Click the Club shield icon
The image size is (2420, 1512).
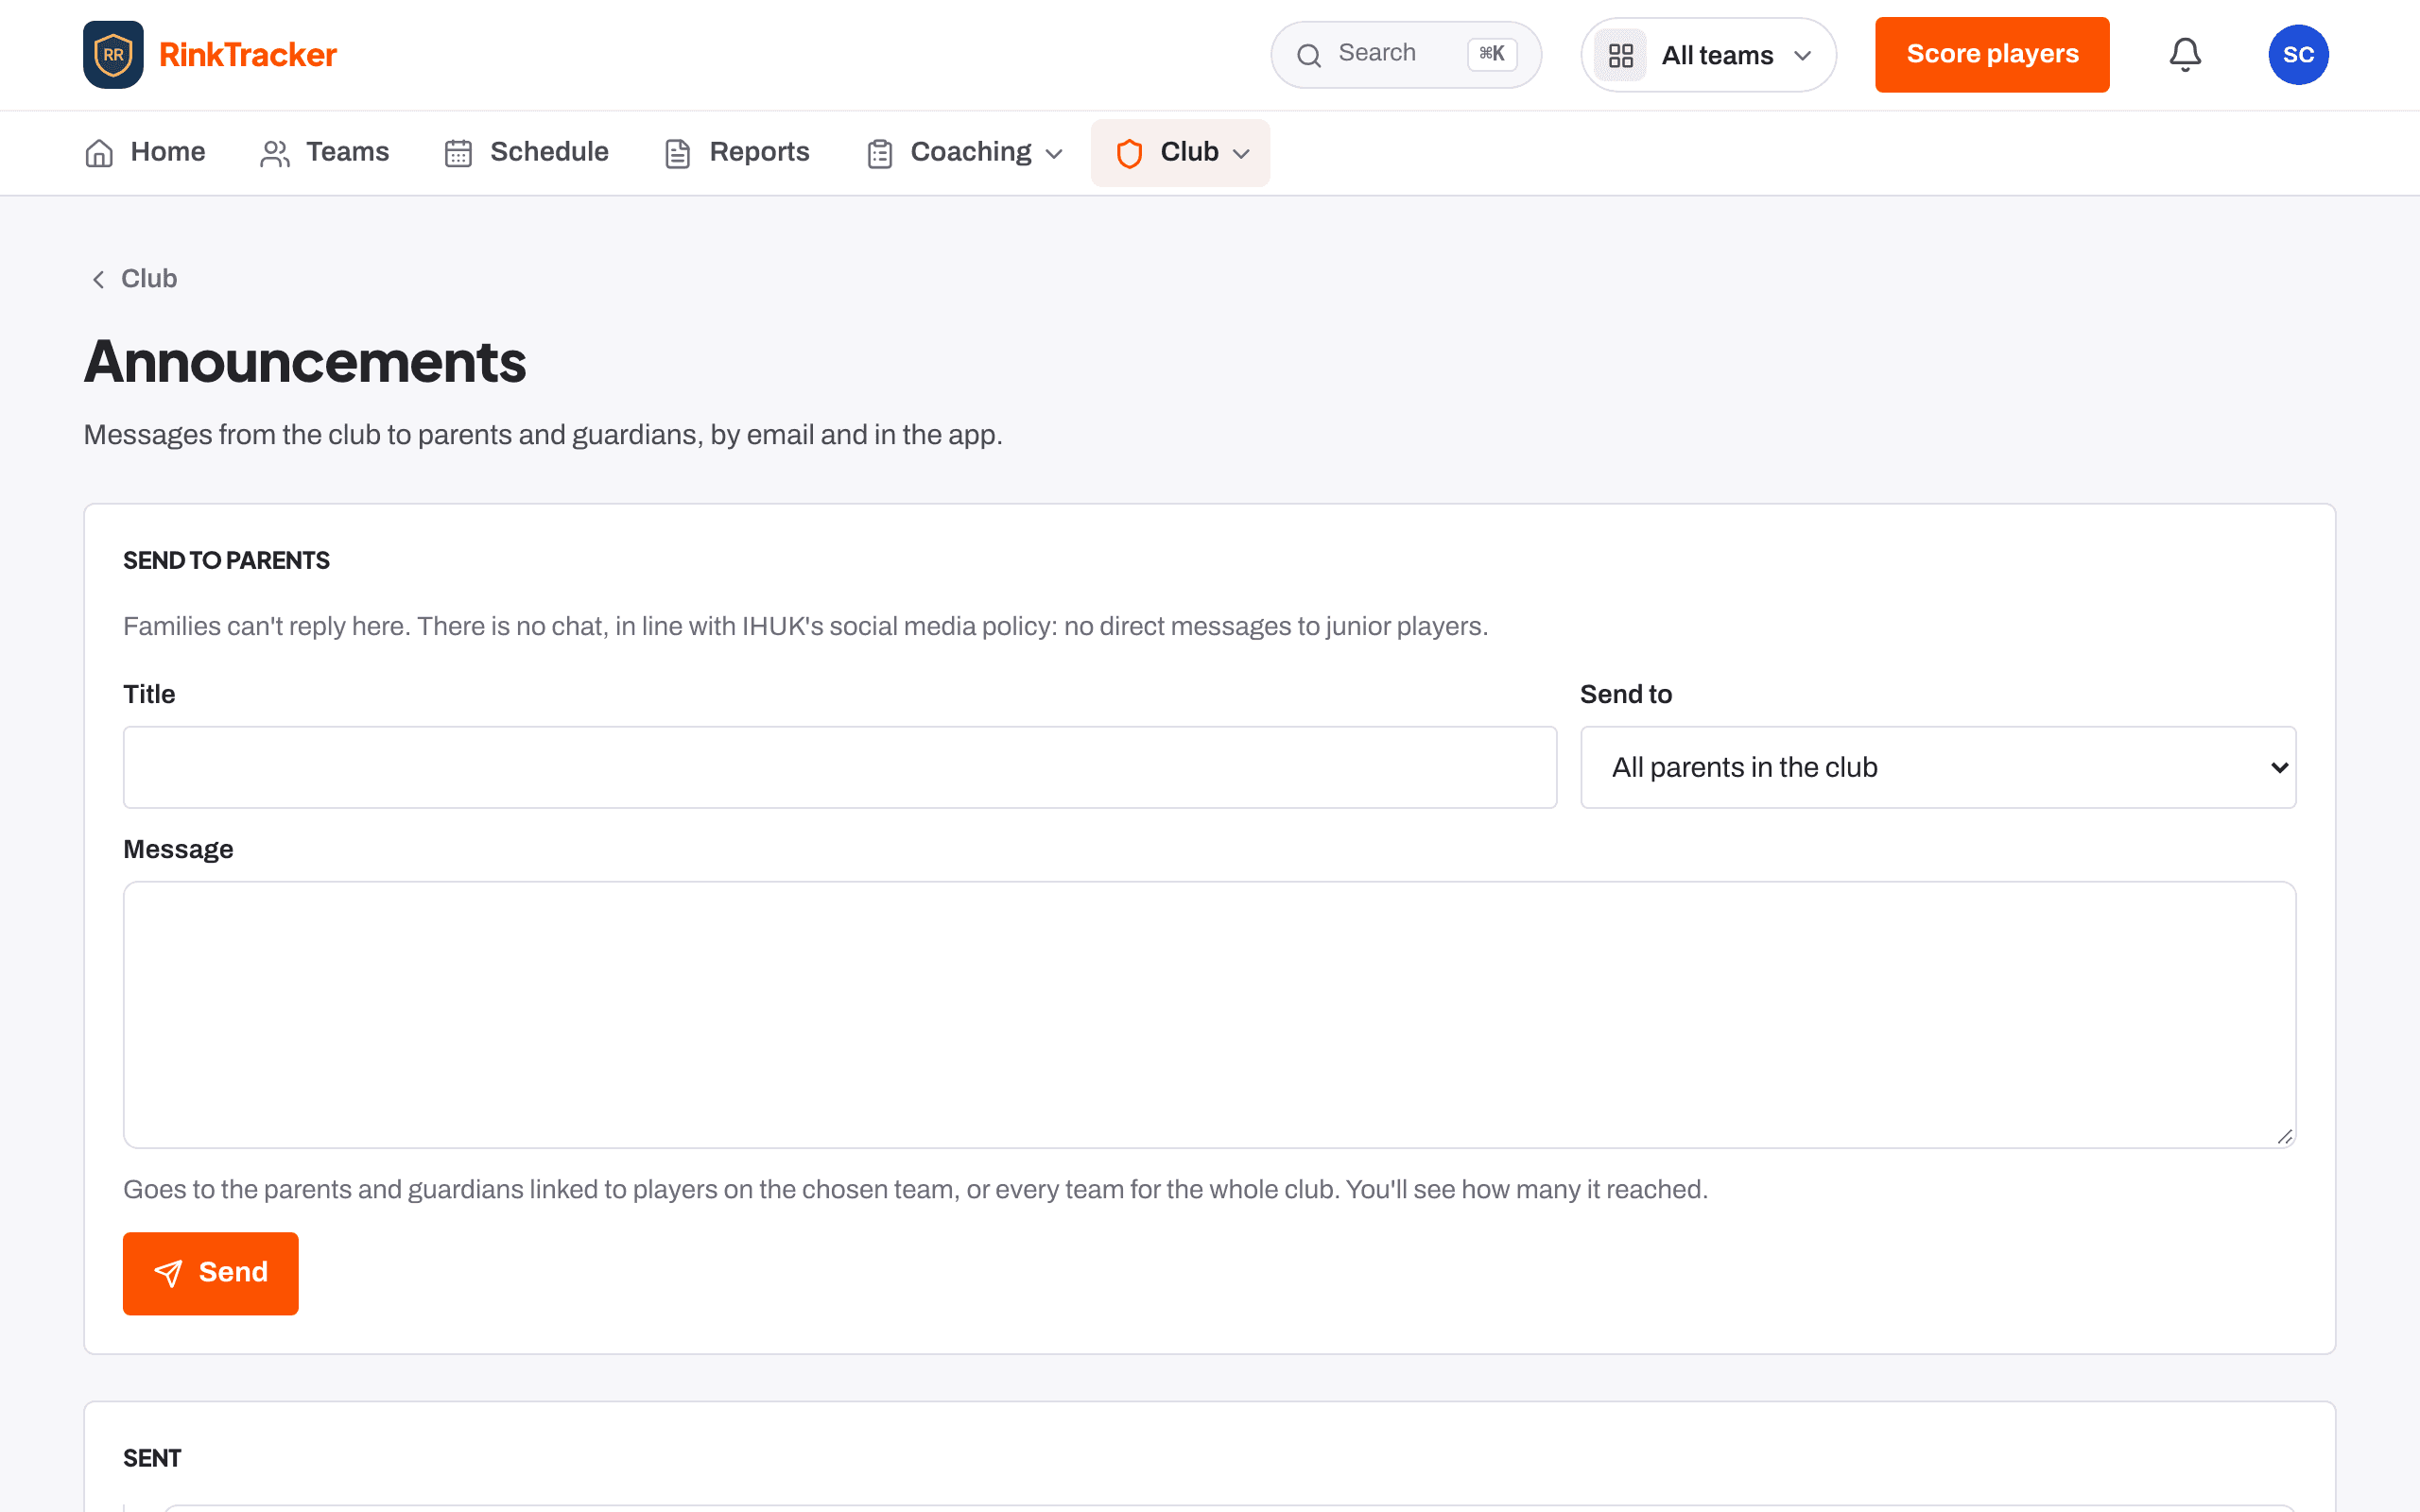coord(1129,153)
